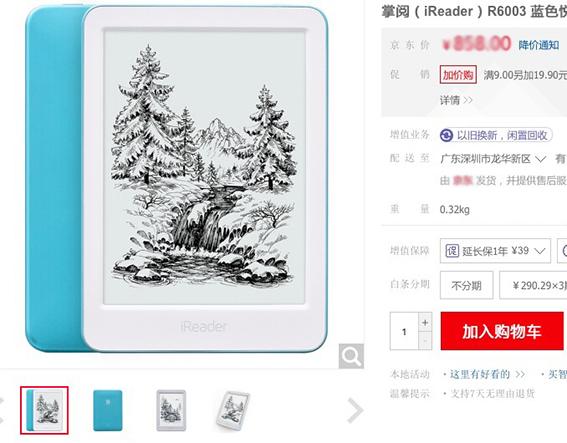
Task: Expand promotion 详情 details link
Action: 456,100
